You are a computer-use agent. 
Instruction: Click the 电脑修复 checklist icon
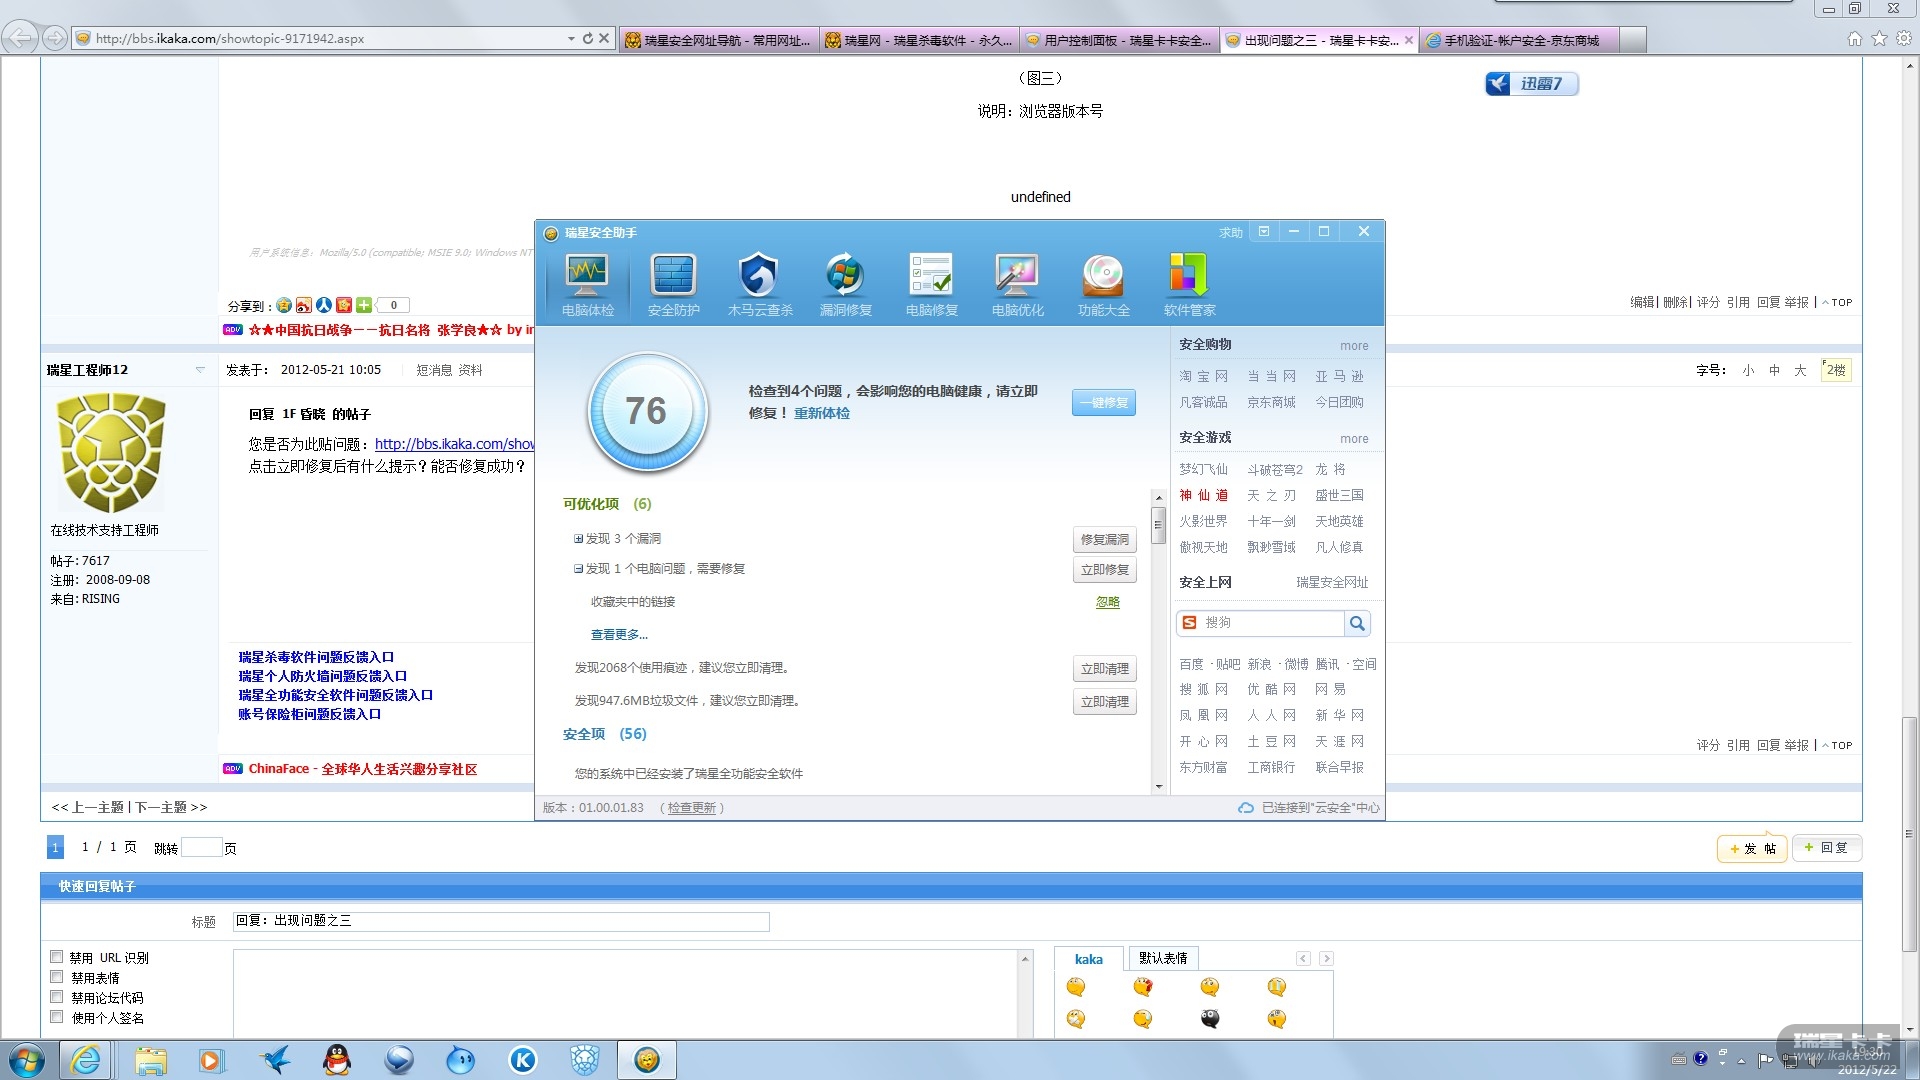[931, 276]
